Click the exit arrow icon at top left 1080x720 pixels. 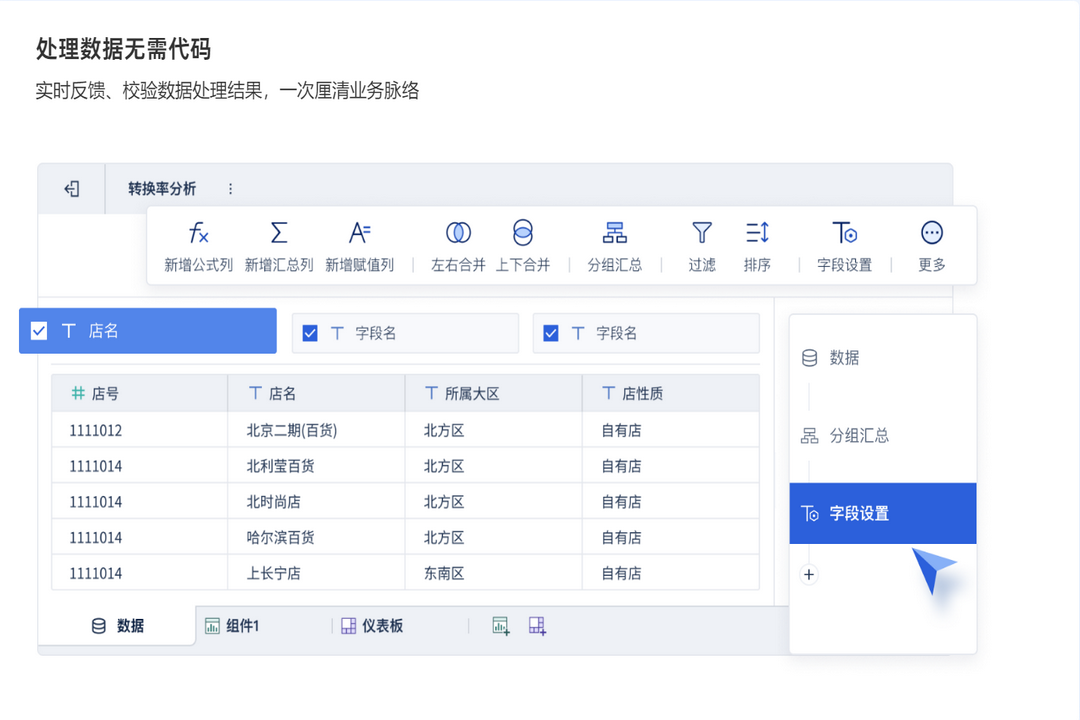click(71, 188)
